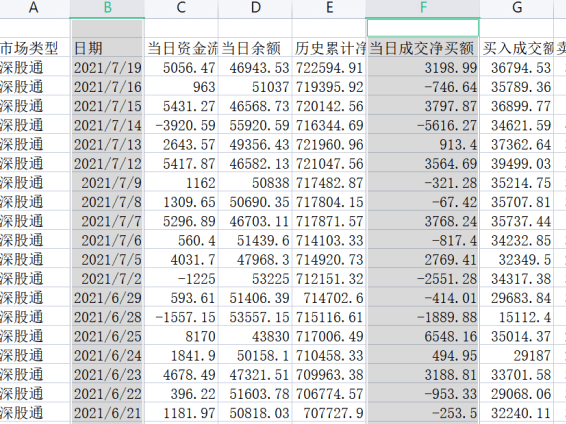Select column E header
Viewport: 566px width, 424px height.
329,8
